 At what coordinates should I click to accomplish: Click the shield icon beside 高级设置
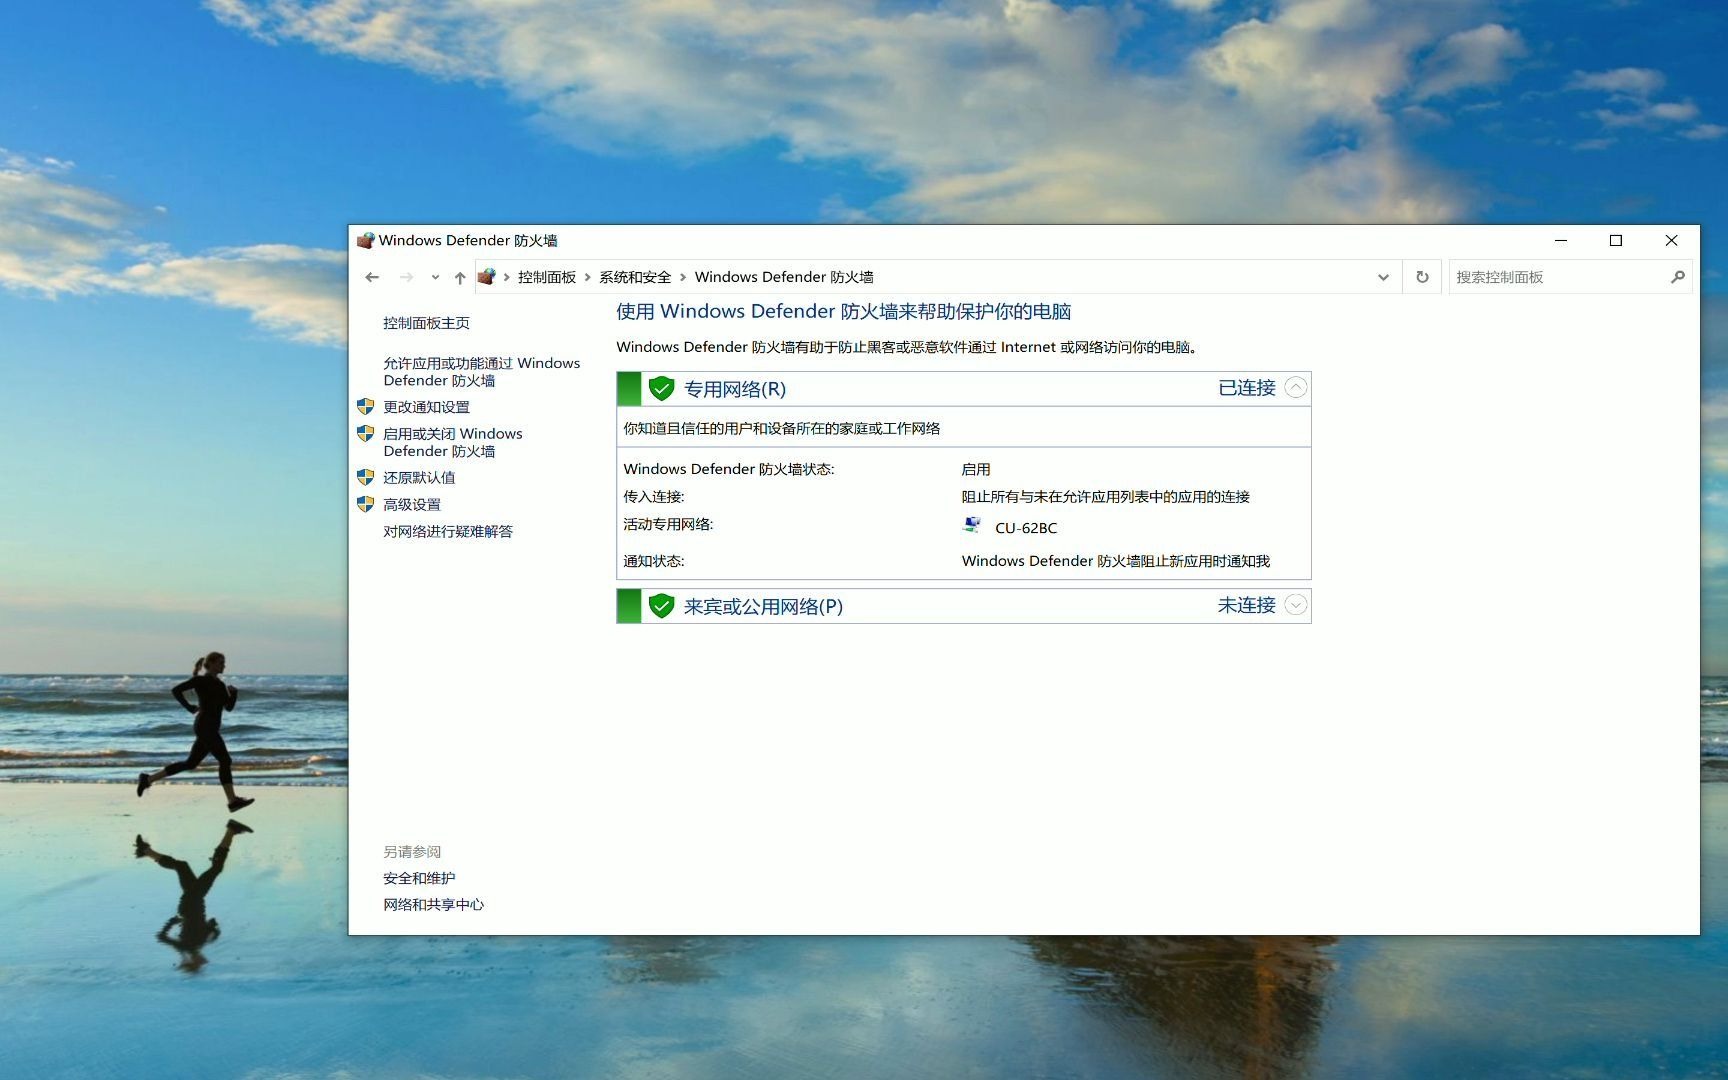click(x=365, y=503)
